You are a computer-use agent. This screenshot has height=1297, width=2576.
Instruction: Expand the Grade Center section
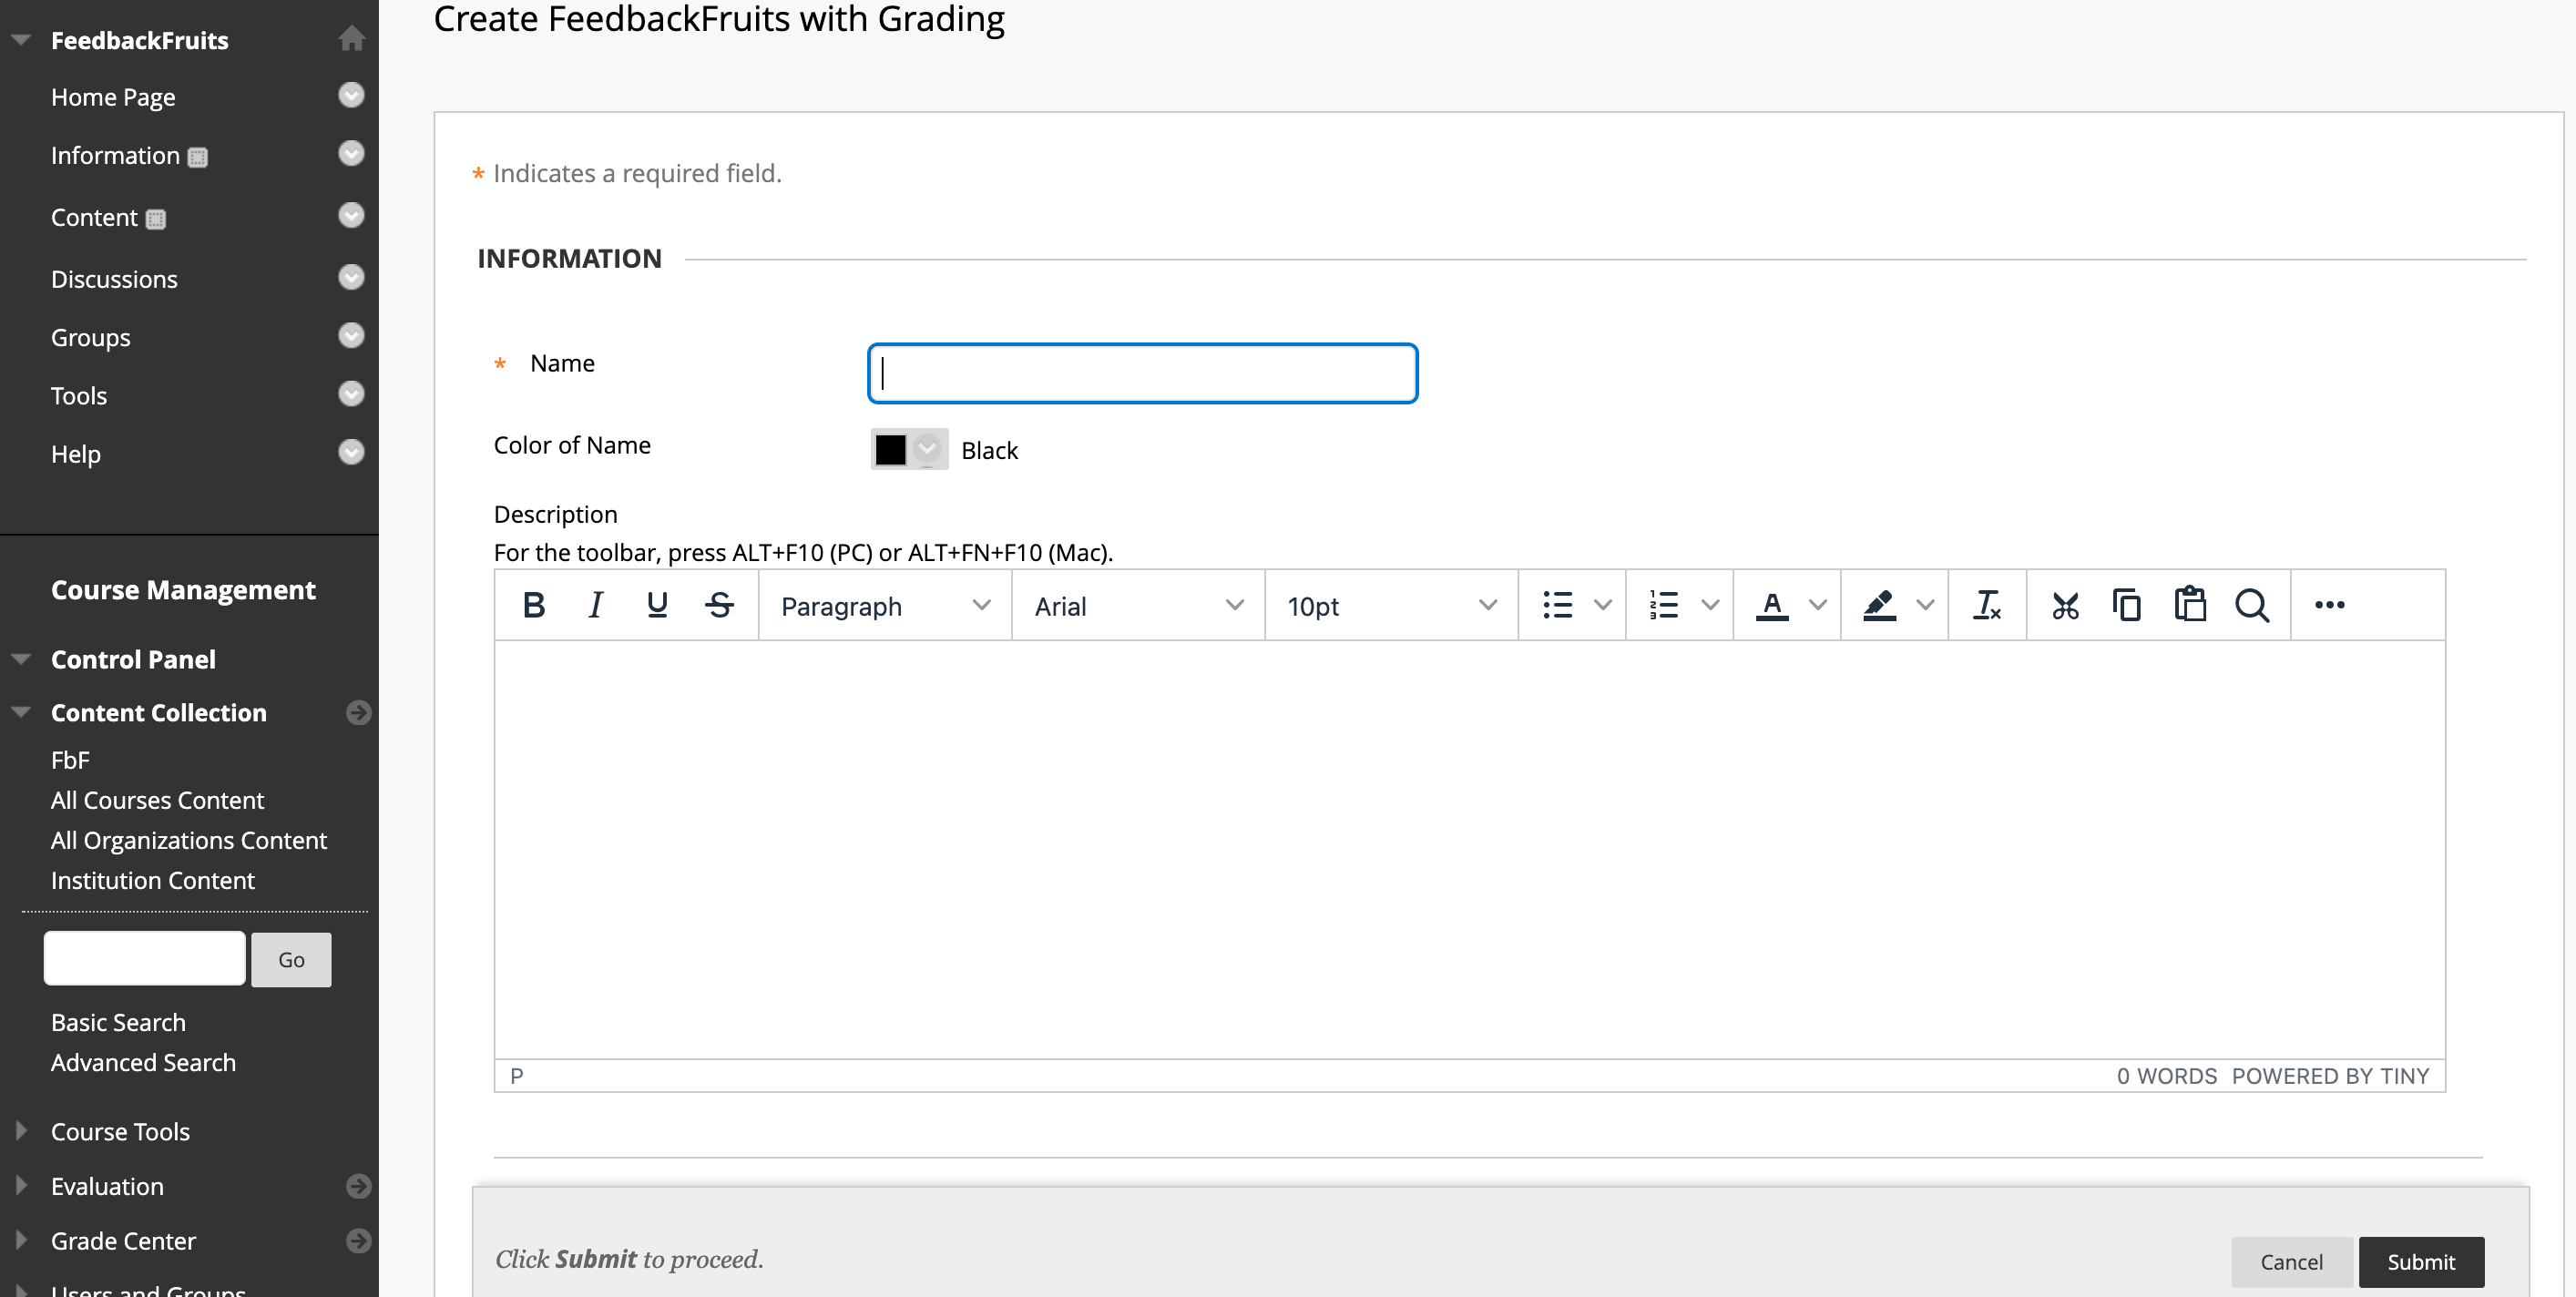(x=21, y=1240)
